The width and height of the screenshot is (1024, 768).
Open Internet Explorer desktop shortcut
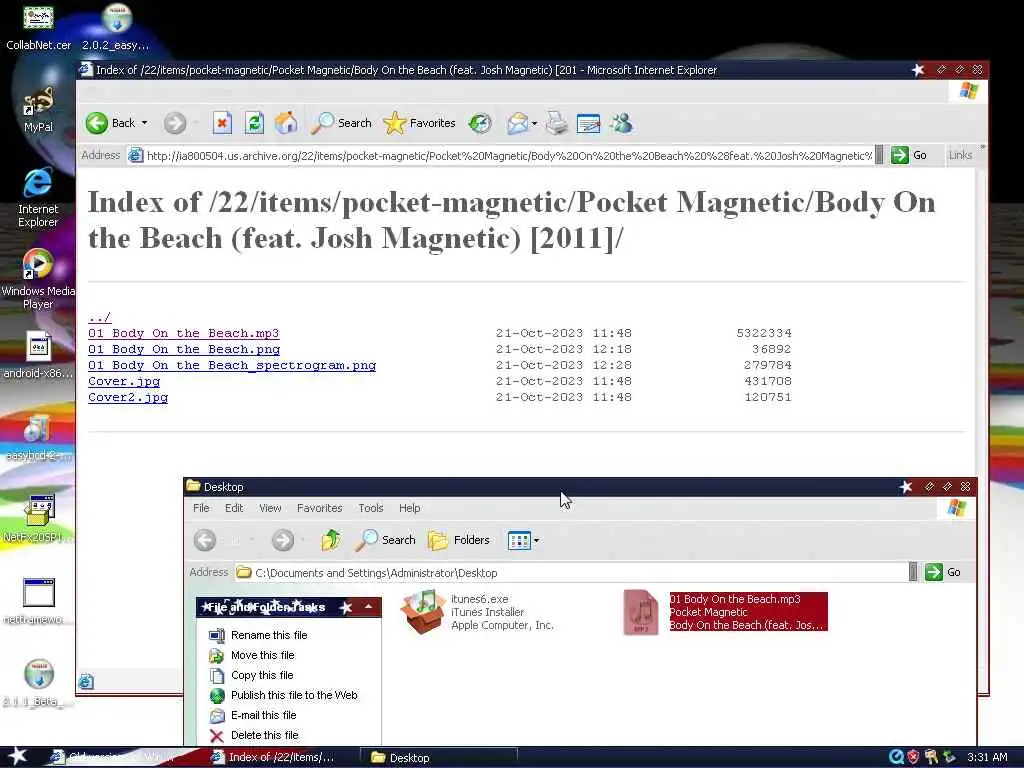tap(38, 197)
